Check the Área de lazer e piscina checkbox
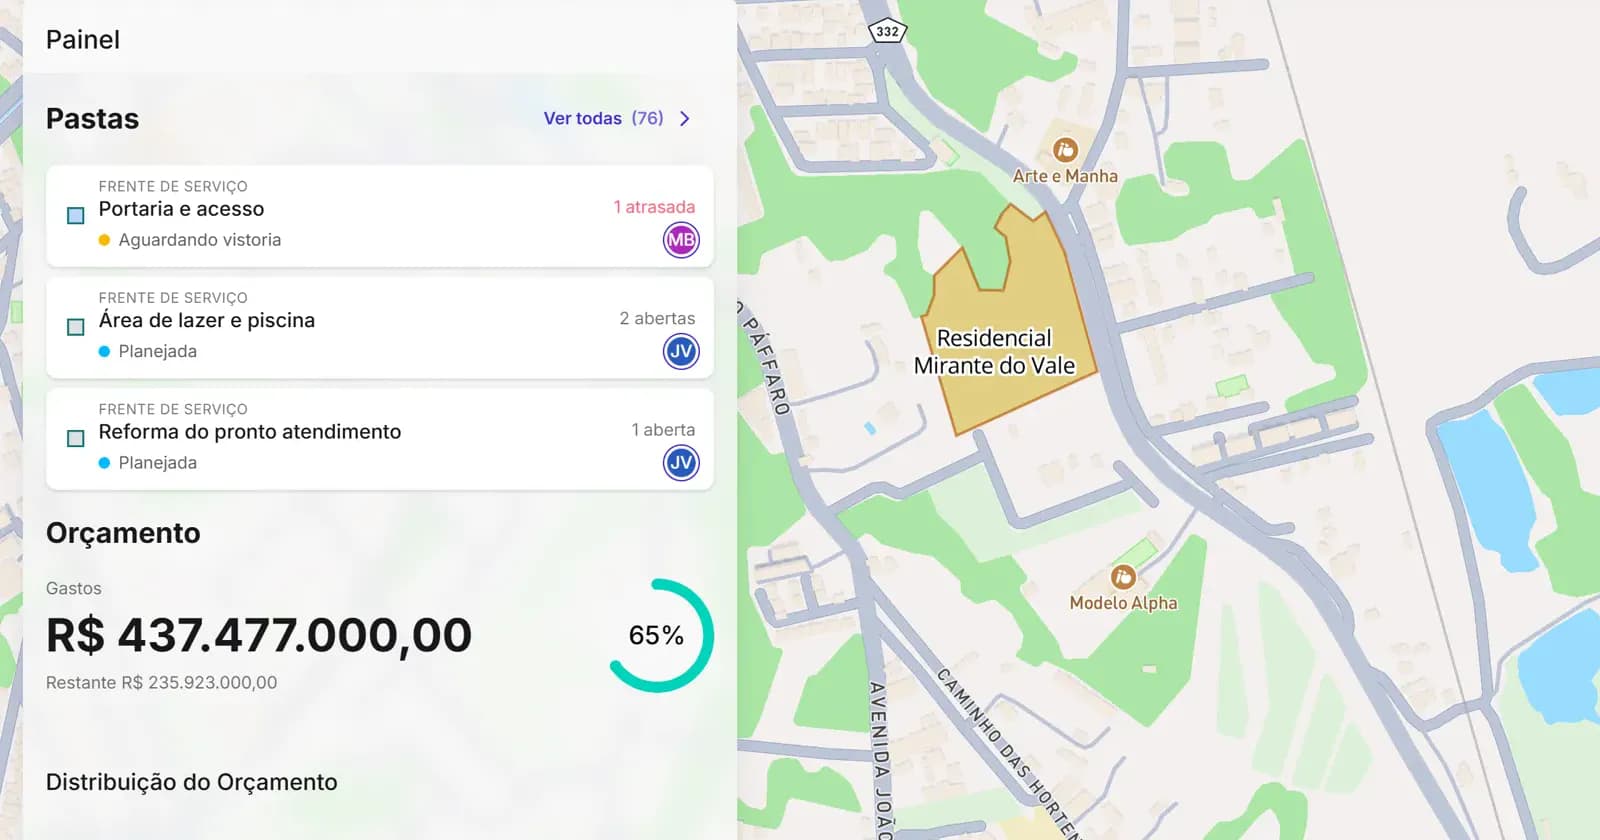 (75, 327)
